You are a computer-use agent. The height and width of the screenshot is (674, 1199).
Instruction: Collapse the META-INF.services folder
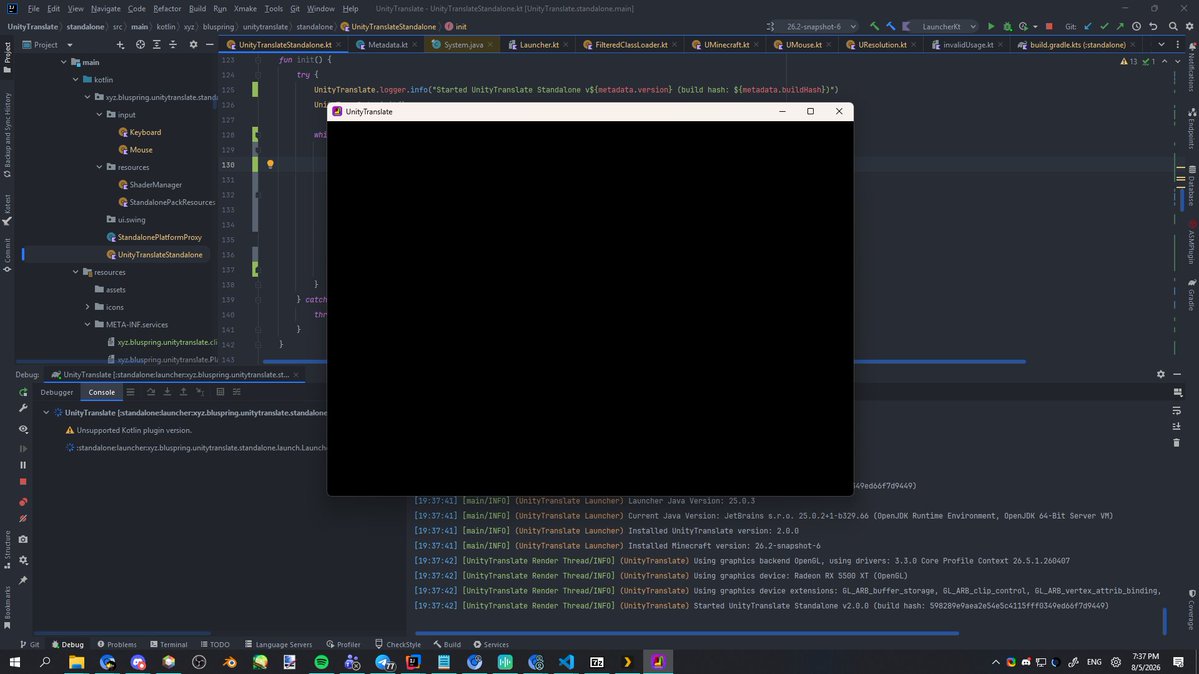(88, 324)
